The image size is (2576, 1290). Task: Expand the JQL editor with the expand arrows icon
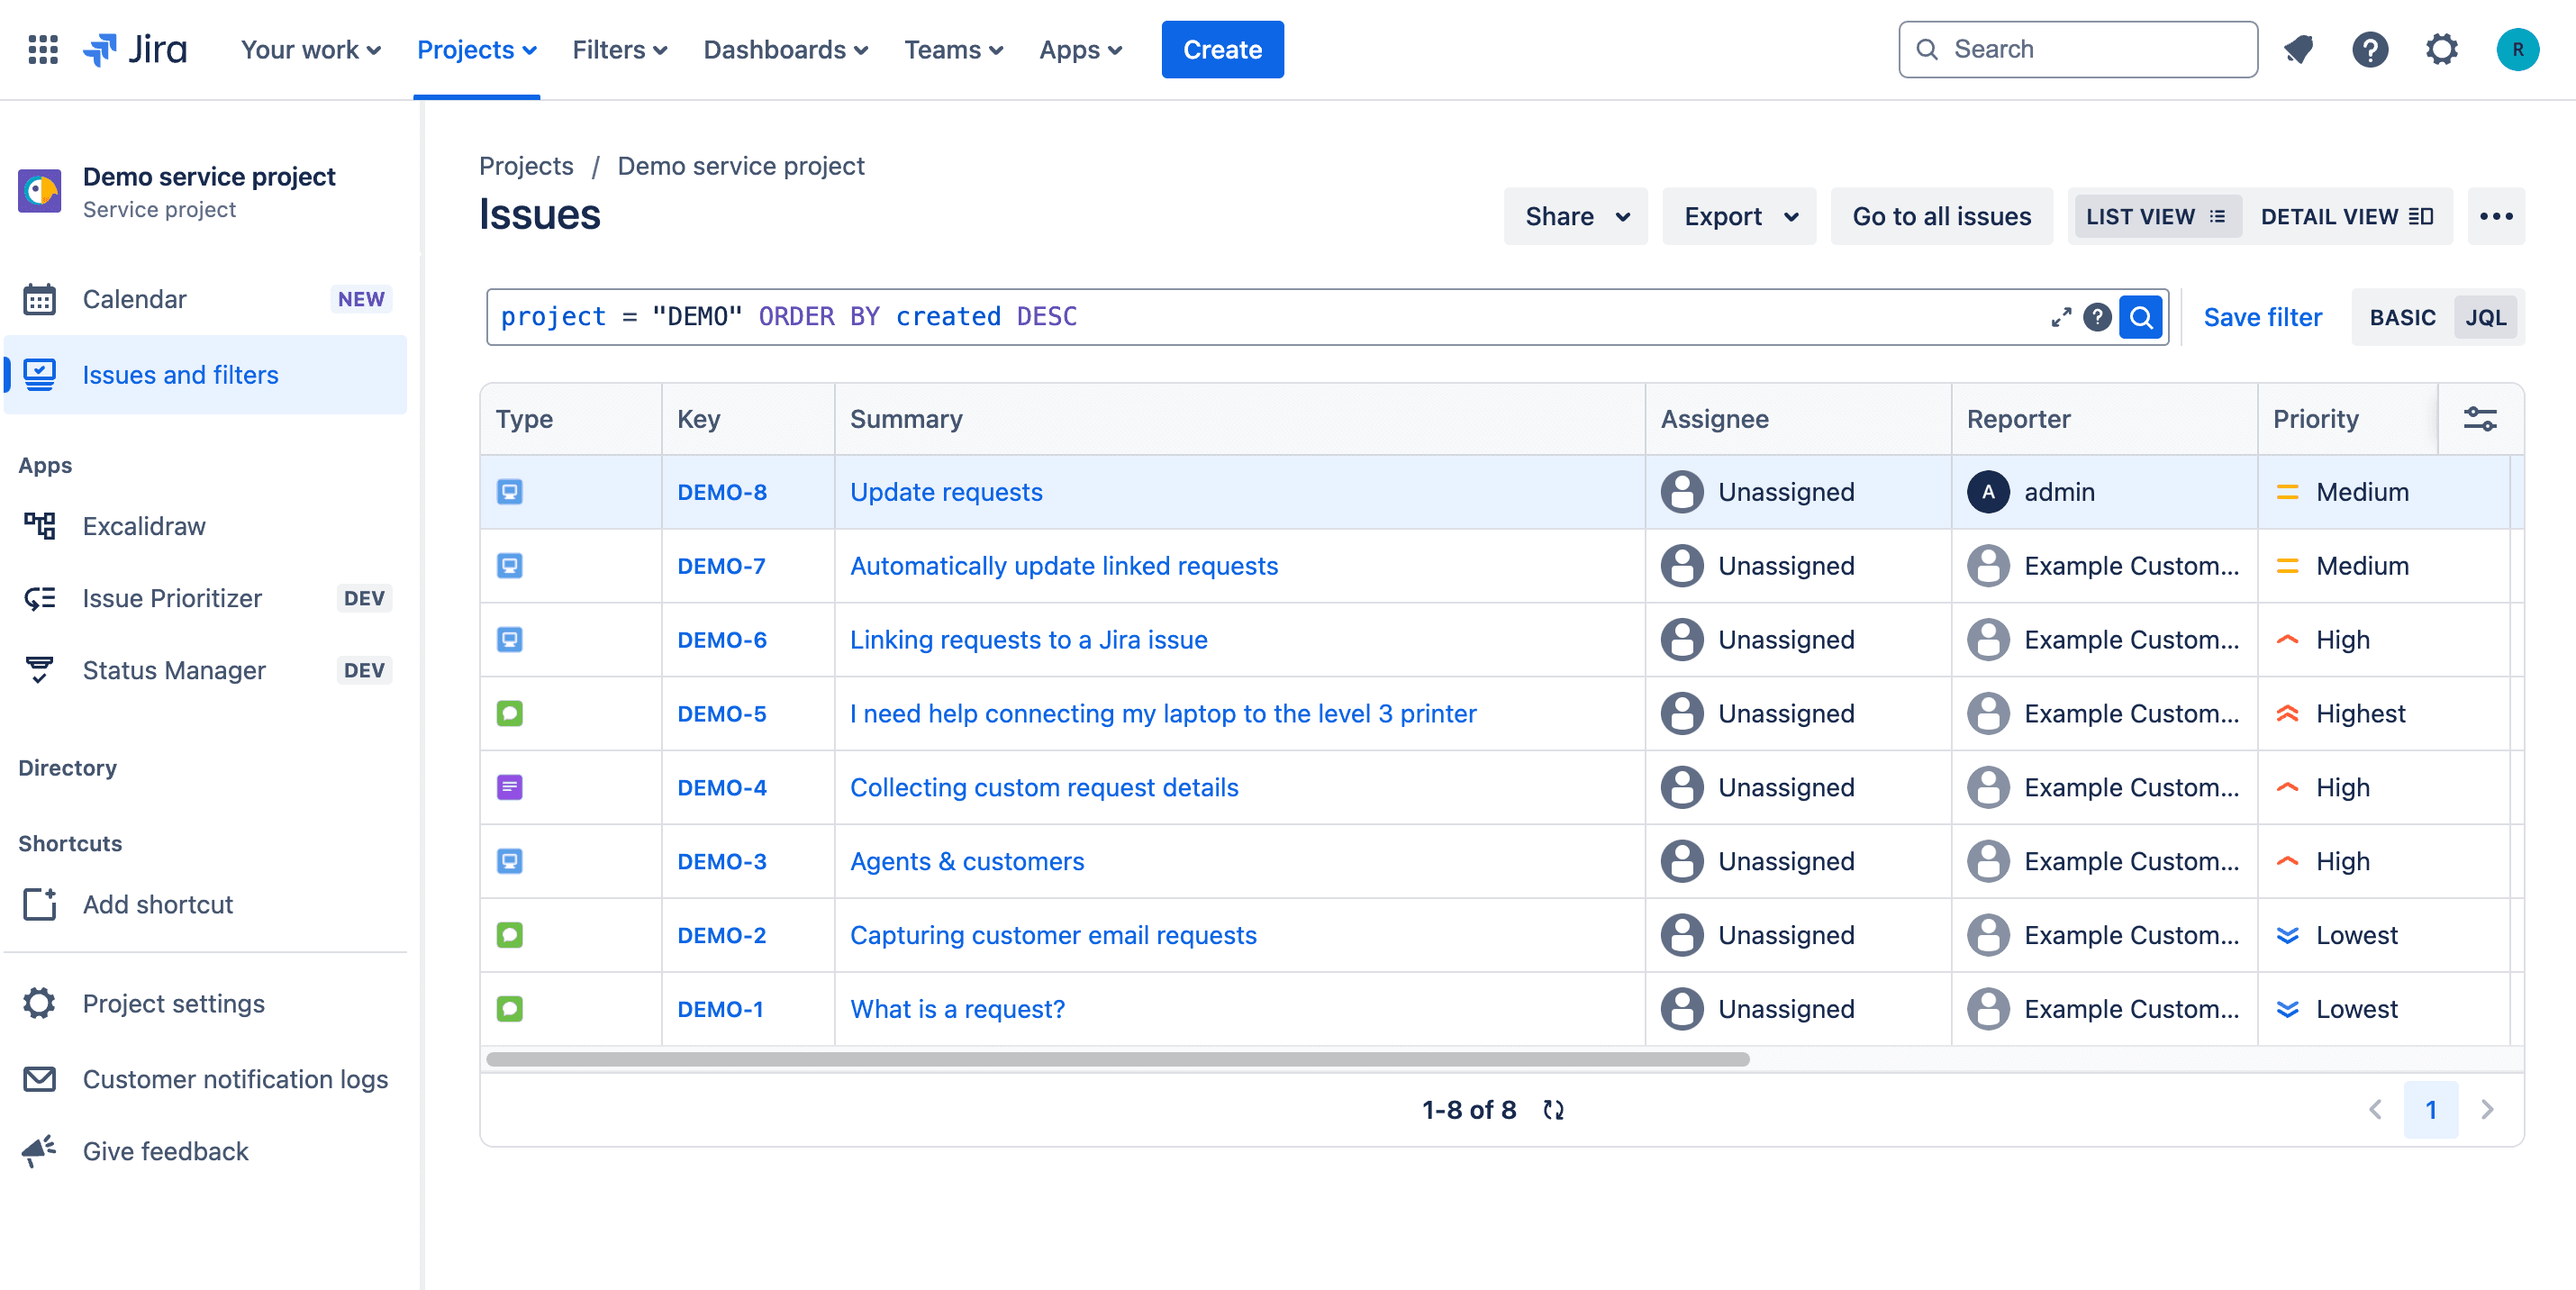2061,317
